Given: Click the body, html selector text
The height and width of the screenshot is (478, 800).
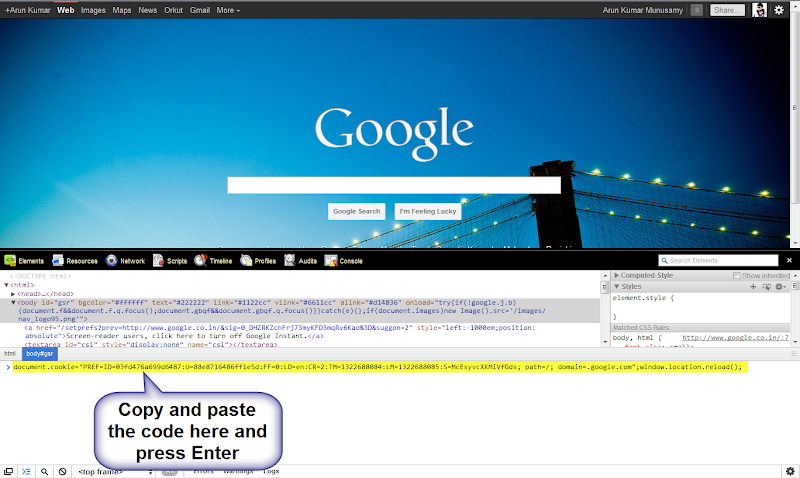Looking at the screenshot, I should tap(637, 338).
